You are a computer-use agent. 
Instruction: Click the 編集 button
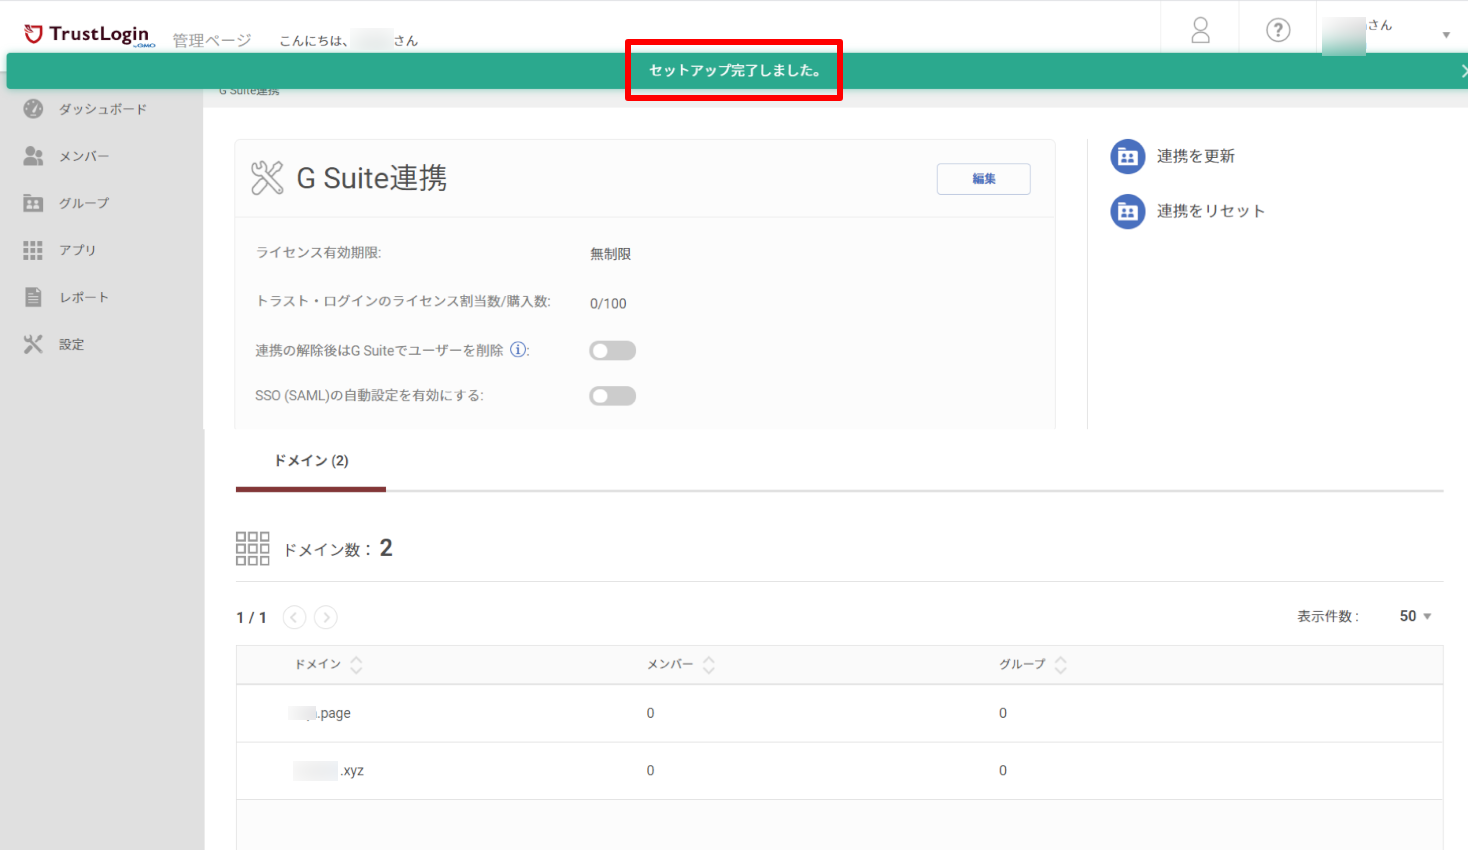(x=983, y=179)
